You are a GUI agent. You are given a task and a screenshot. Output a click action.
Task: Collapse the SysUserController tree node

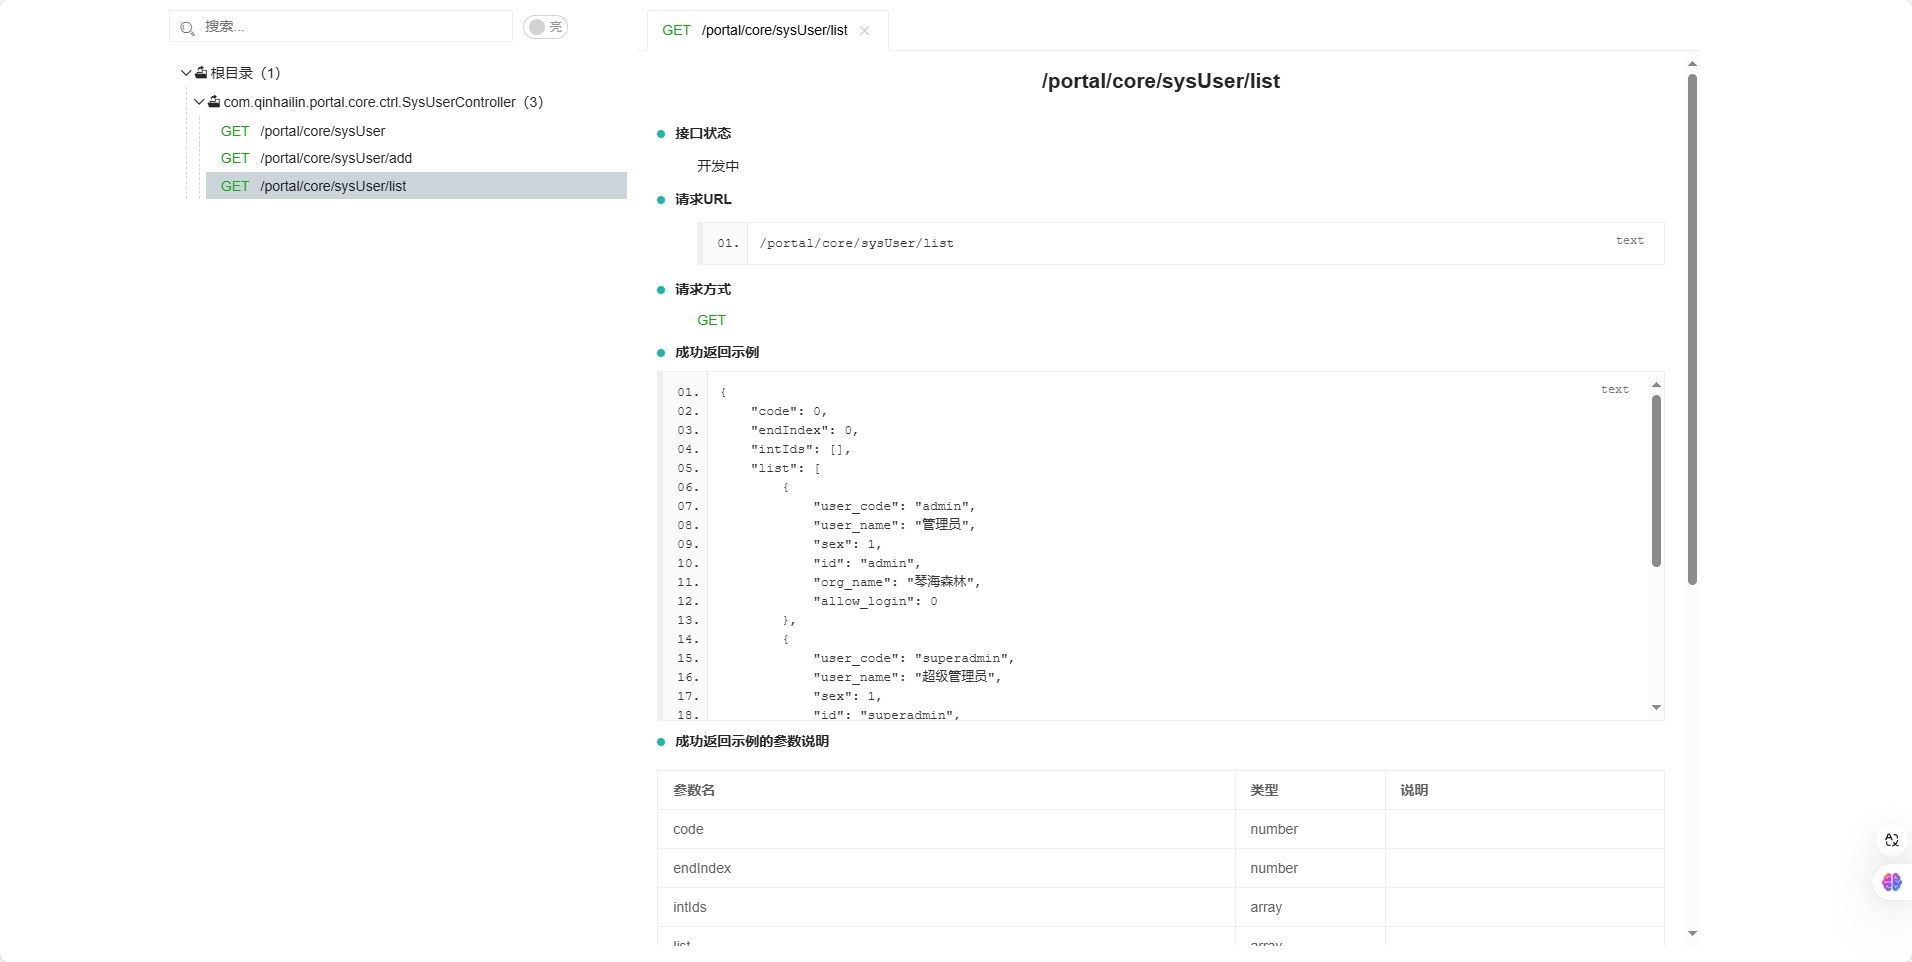tap(199, 102)
